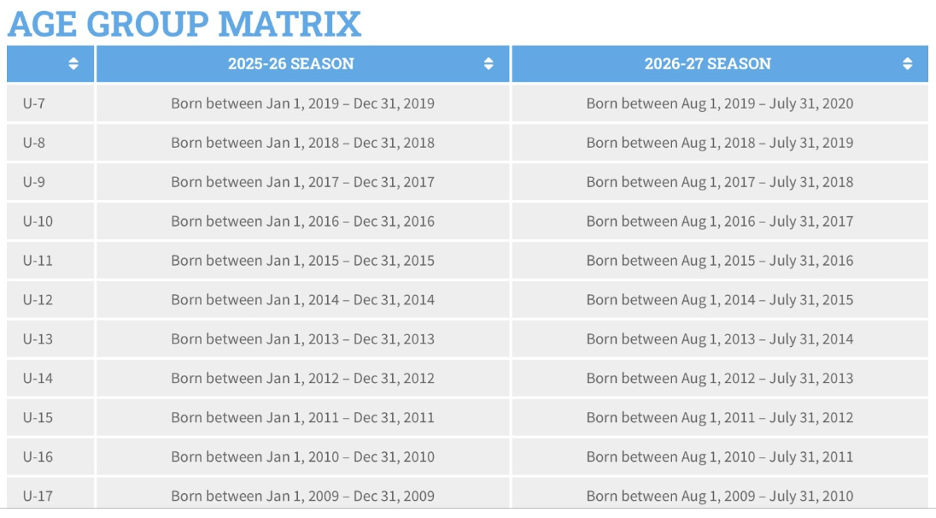The image size is (936, 518).
Task: Select the cell 'Aug 1, 2014 – July 31, 2015'
Action: point(719,299)
